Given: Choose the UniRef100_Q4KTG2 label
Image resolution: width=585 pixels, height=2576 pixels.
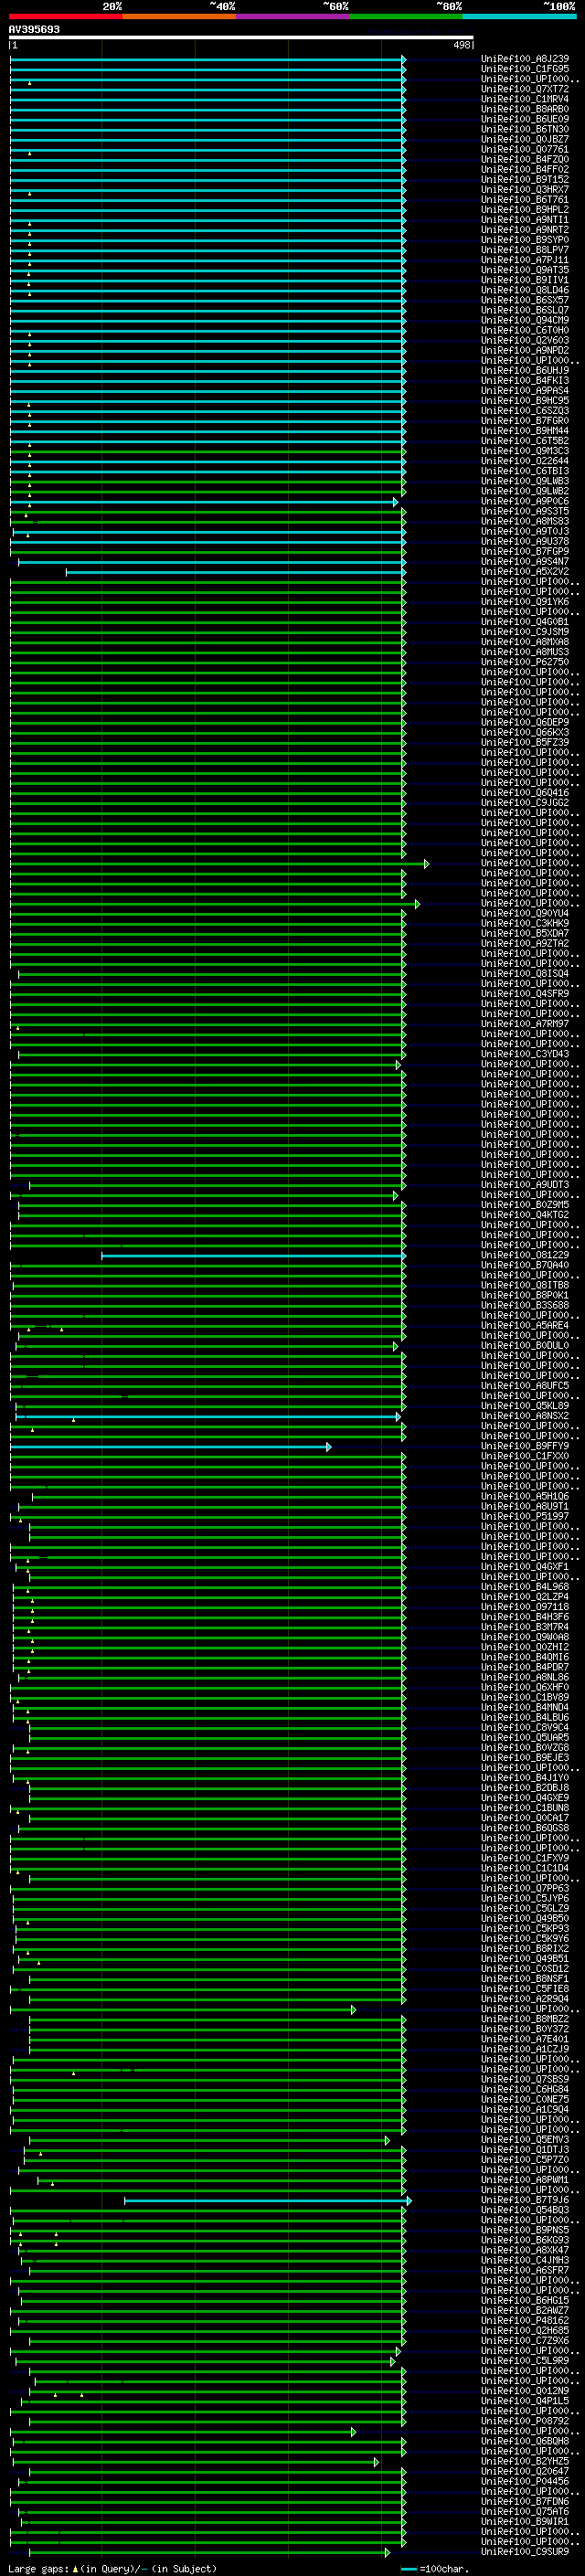Looking at the screenshot, I should coord(525,1215).
